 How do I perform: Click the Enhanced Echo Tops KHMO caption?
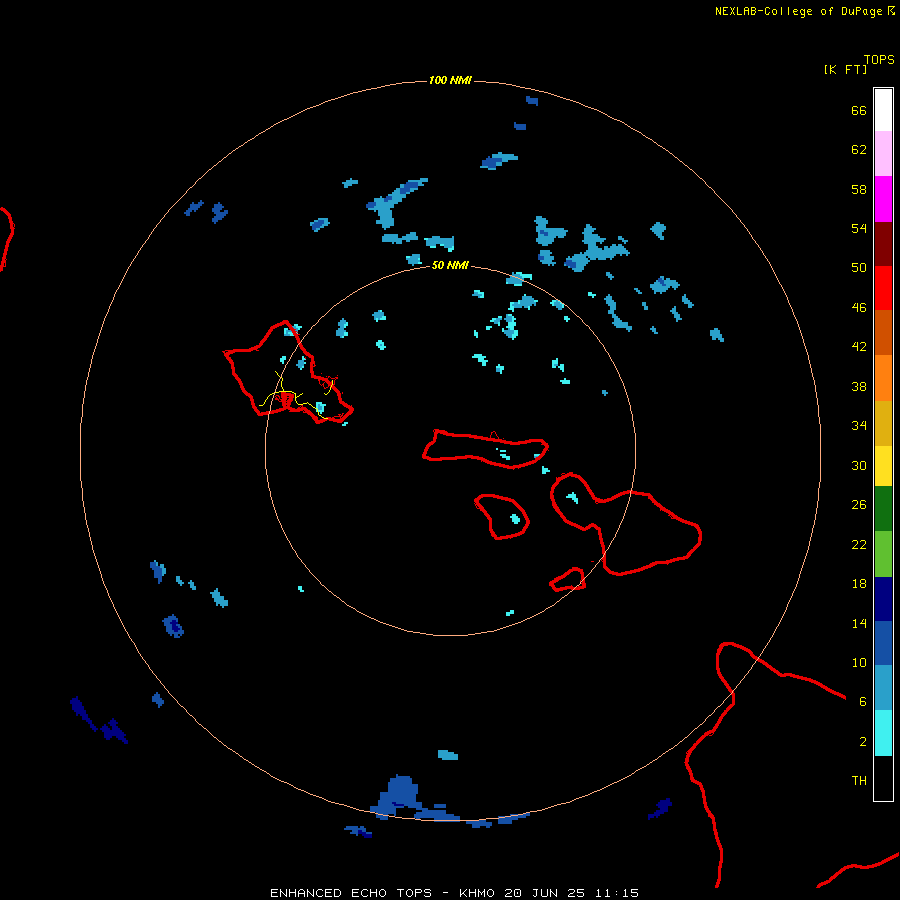[x=454, y=893]
